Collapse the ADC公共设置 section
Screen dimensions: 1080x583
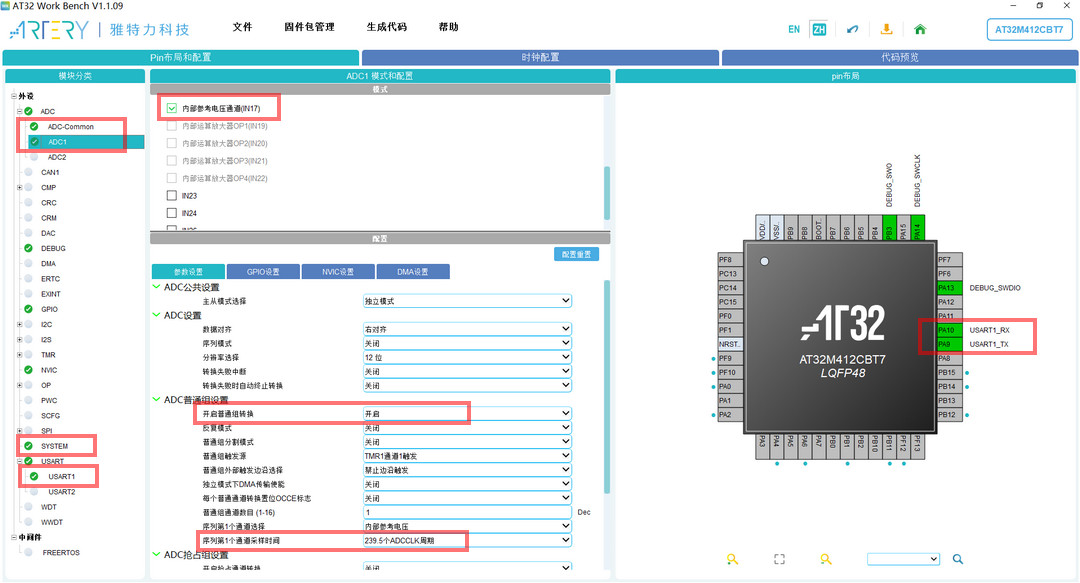[156, 287]
